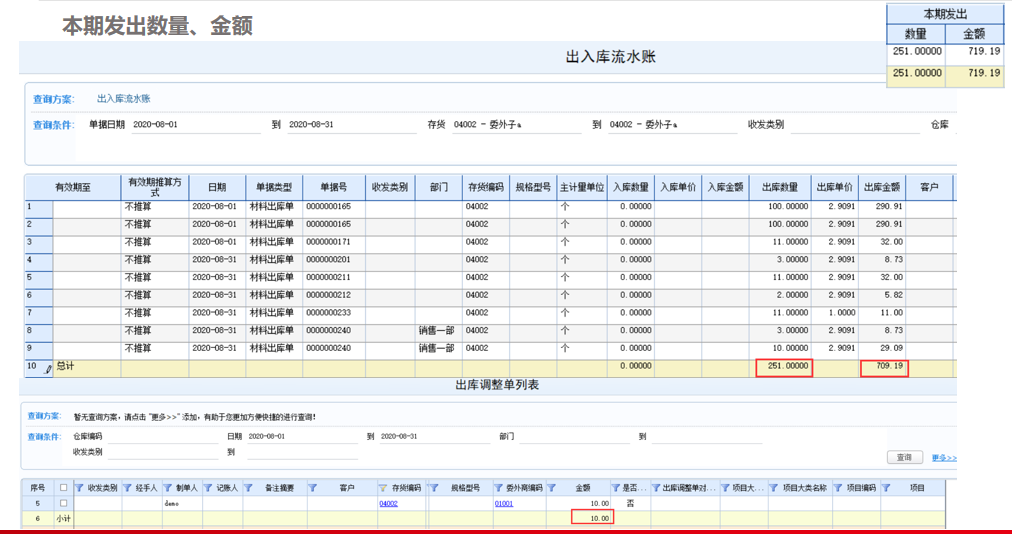Click the 收发类别 field in flow ledger conditions
1012x534 pixels.
855,125
